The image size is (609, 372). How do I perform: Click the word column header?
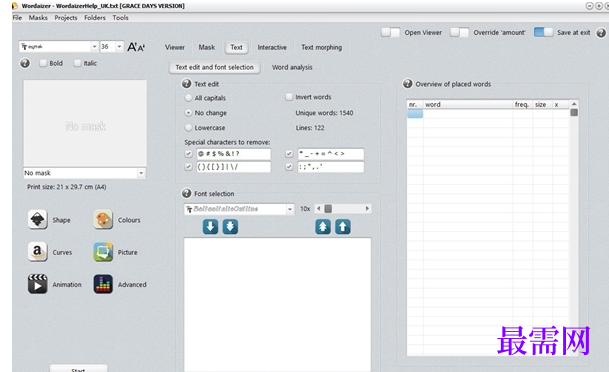[x=468, y=104]
